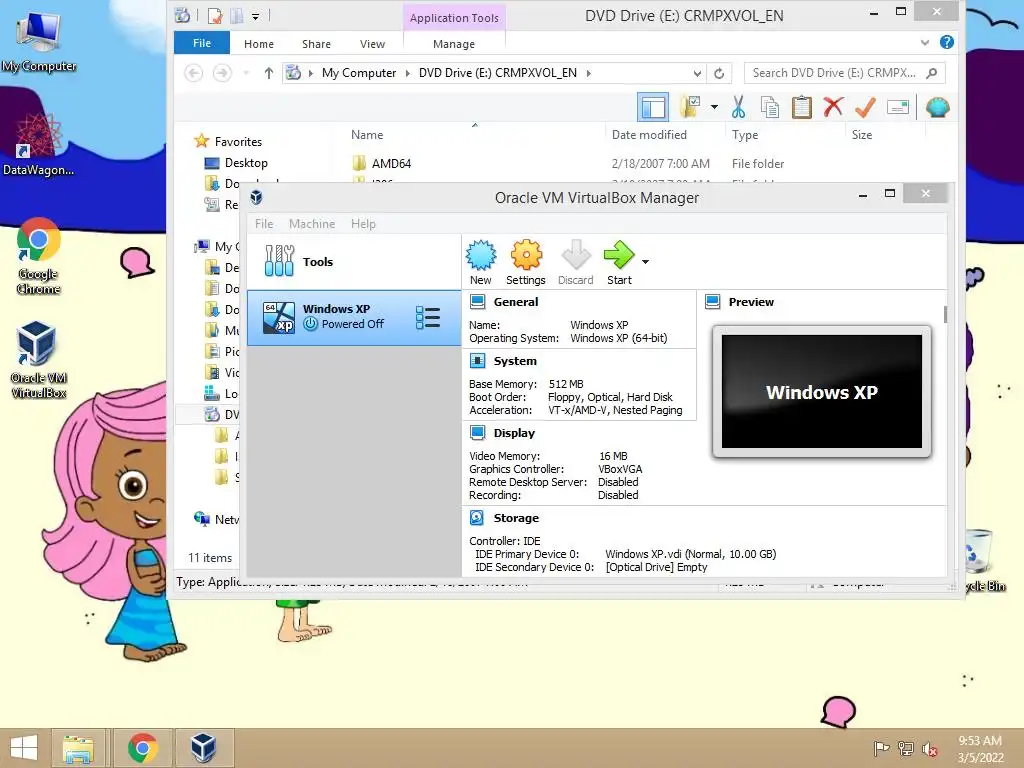Screen dimensions: 1024x768
Task: Click the New virtual machine icon
Action: pyautogui.click(x=481, y=255)
